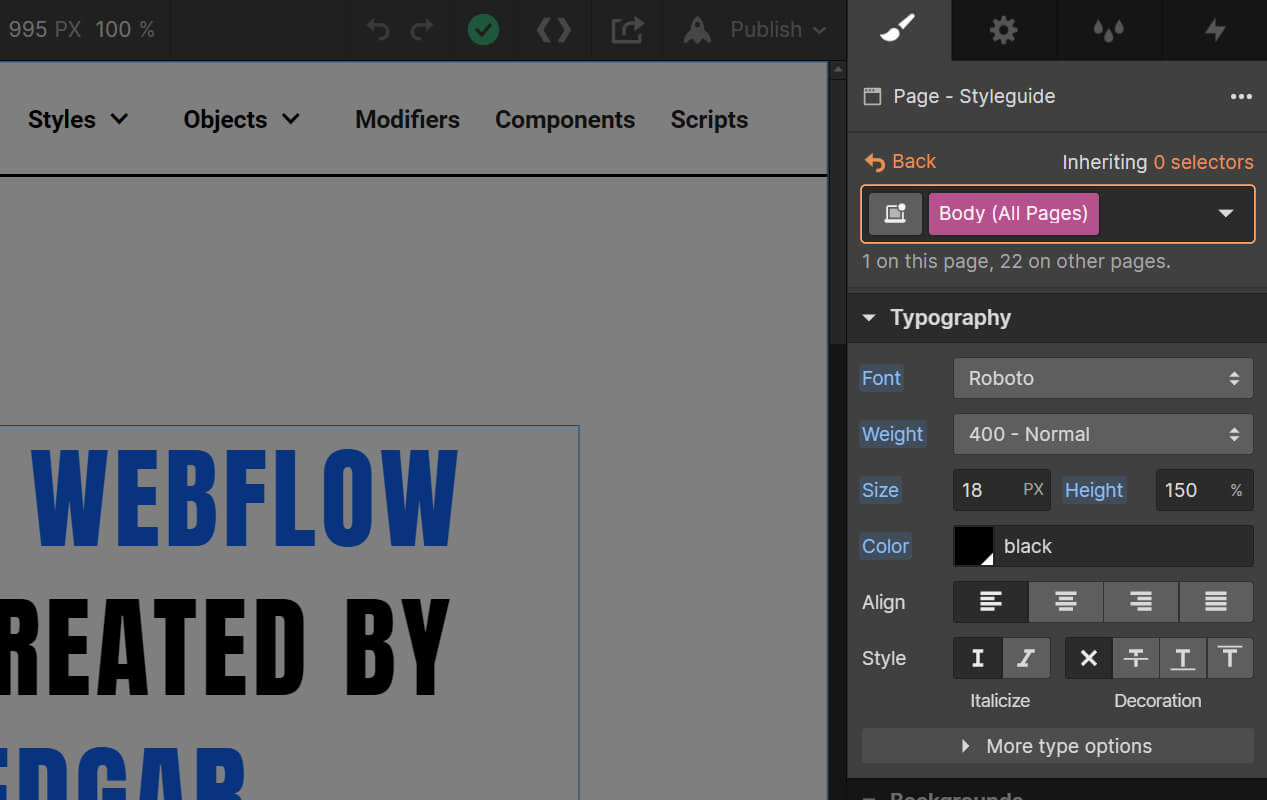This screenshot has width=1267, height=800.
Task: Open the Page - Styleguide three-dots menu
Action: pos(1241,97)
